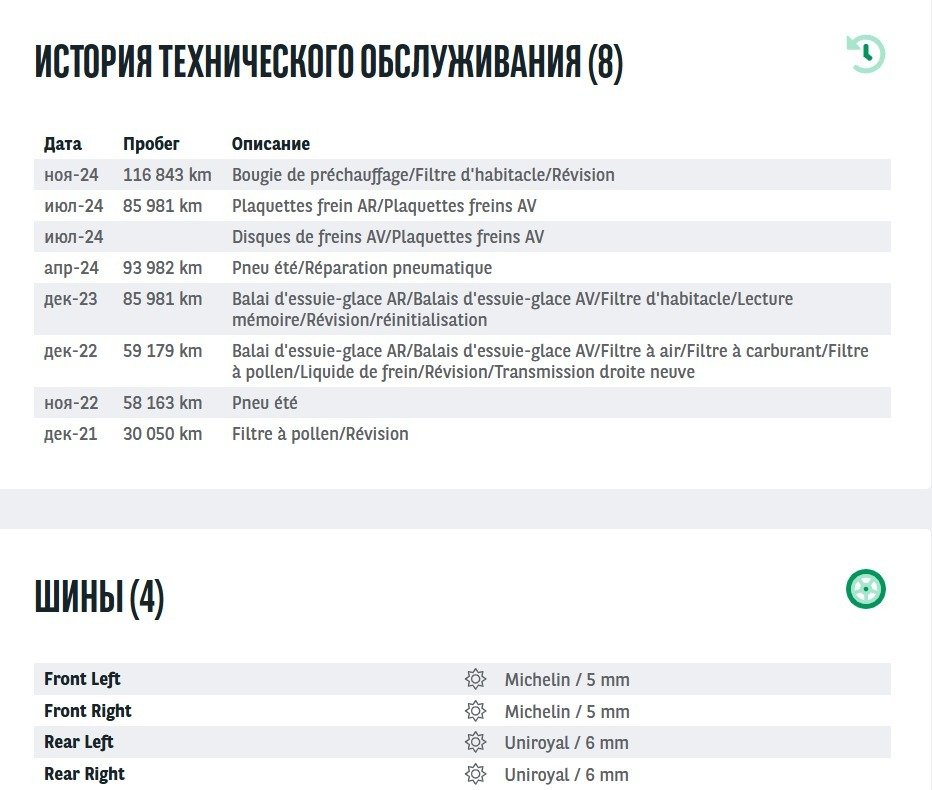Select the ноя-24 row with 116 843 km

pyautogui.click(x=423, y=175)
